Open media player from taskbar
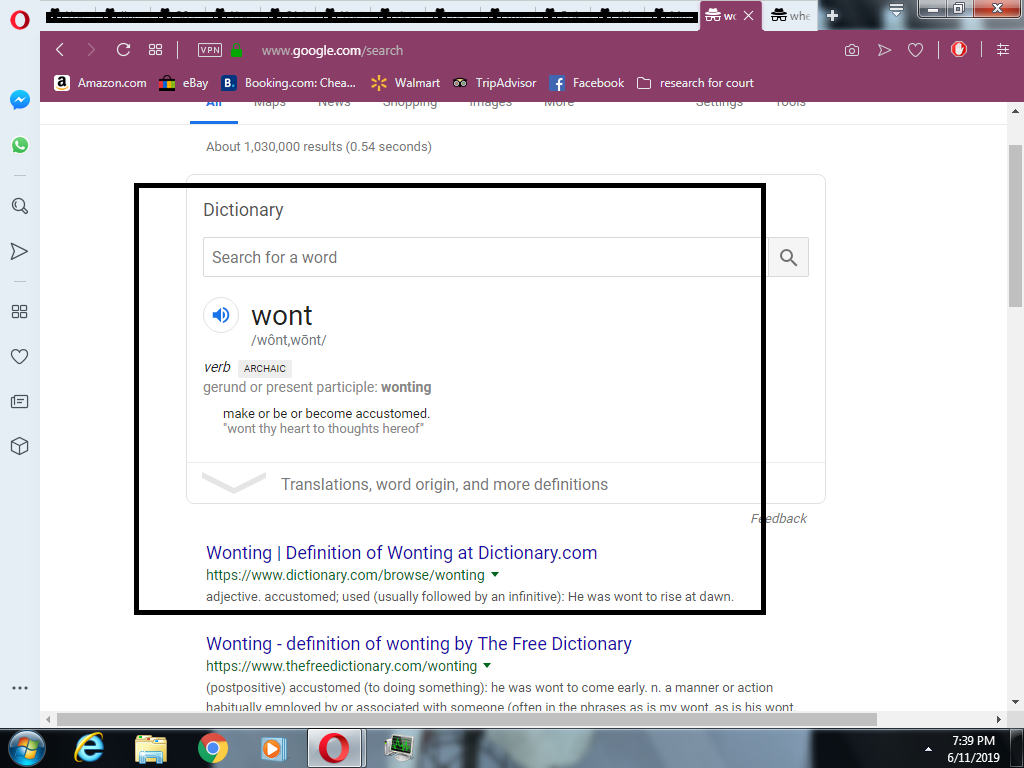 (273, 748)
